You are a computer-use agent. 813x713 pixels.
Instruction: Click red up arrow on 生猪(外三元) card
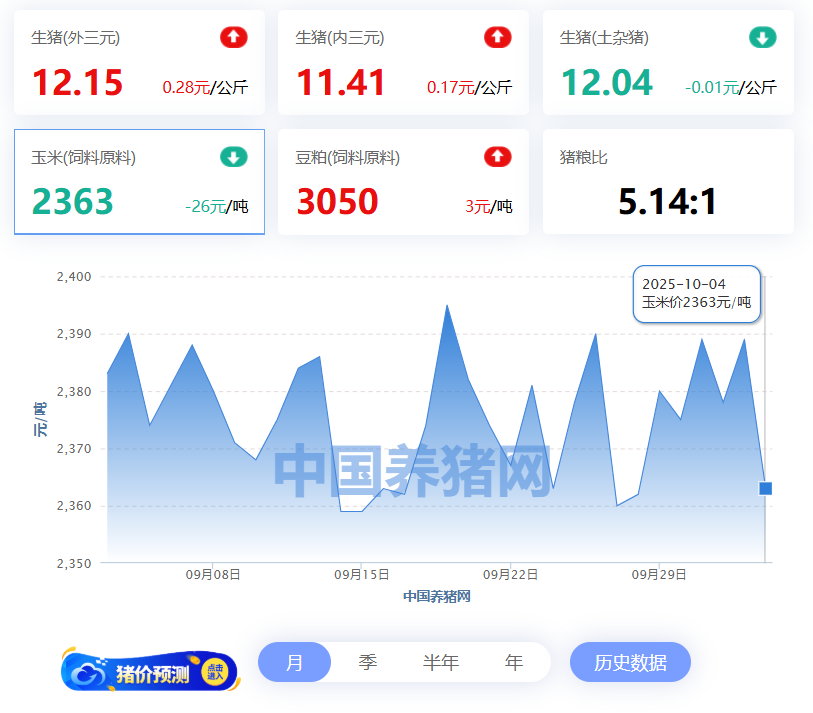pos(233,38)
